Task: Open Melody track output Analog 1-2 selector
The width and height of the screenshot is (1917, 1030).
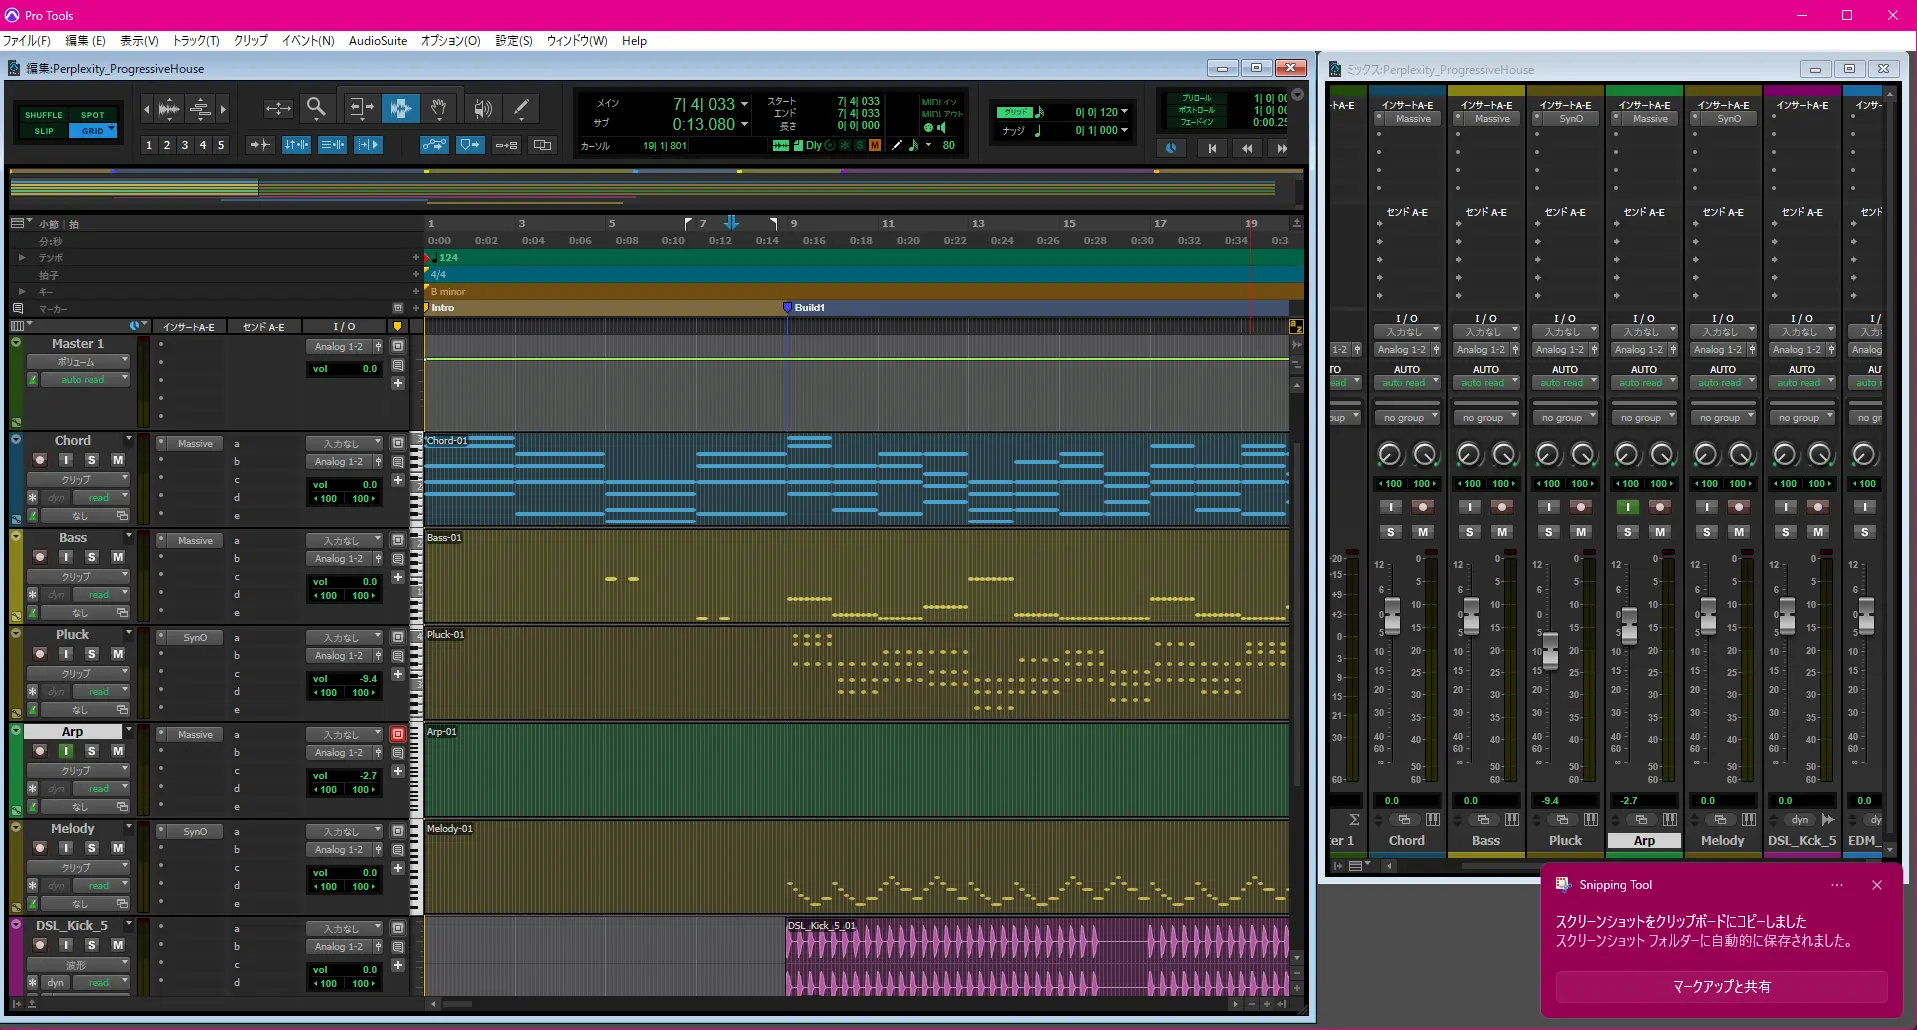Action: coord(339,850)
